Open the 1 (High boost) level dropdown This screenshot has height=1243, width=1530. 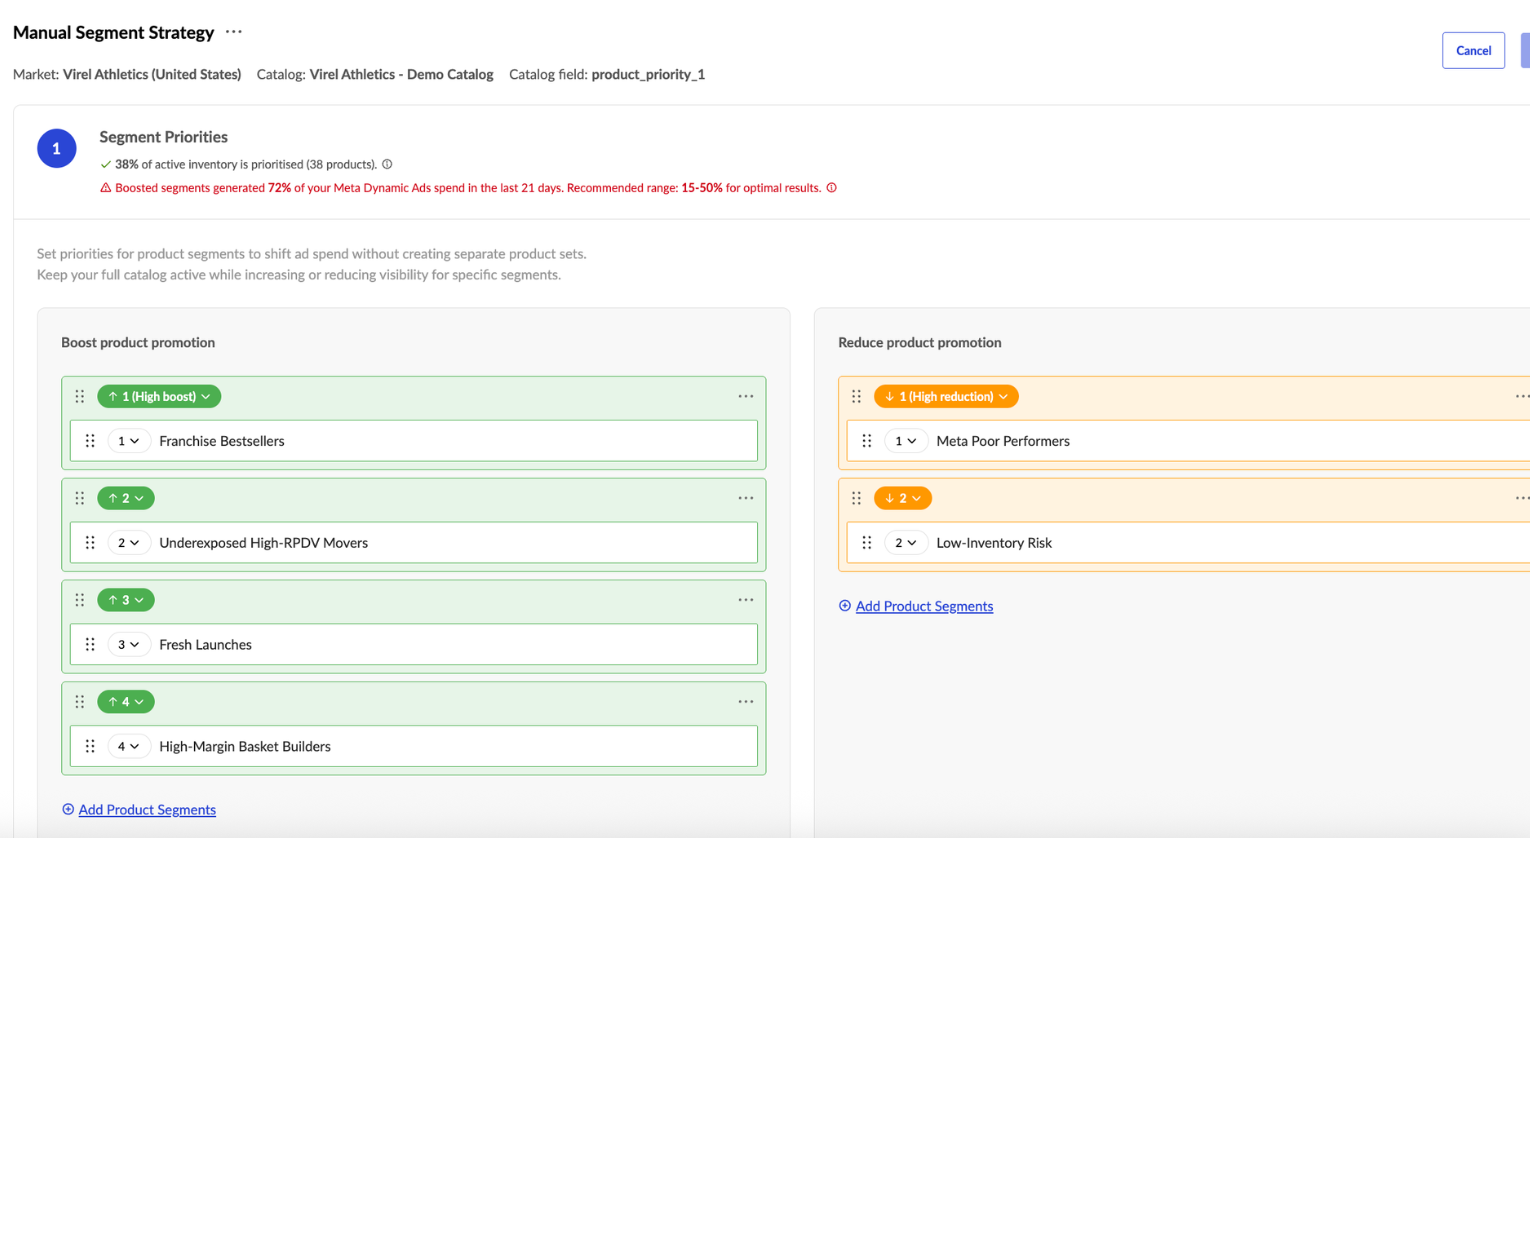tap(159, 397)
